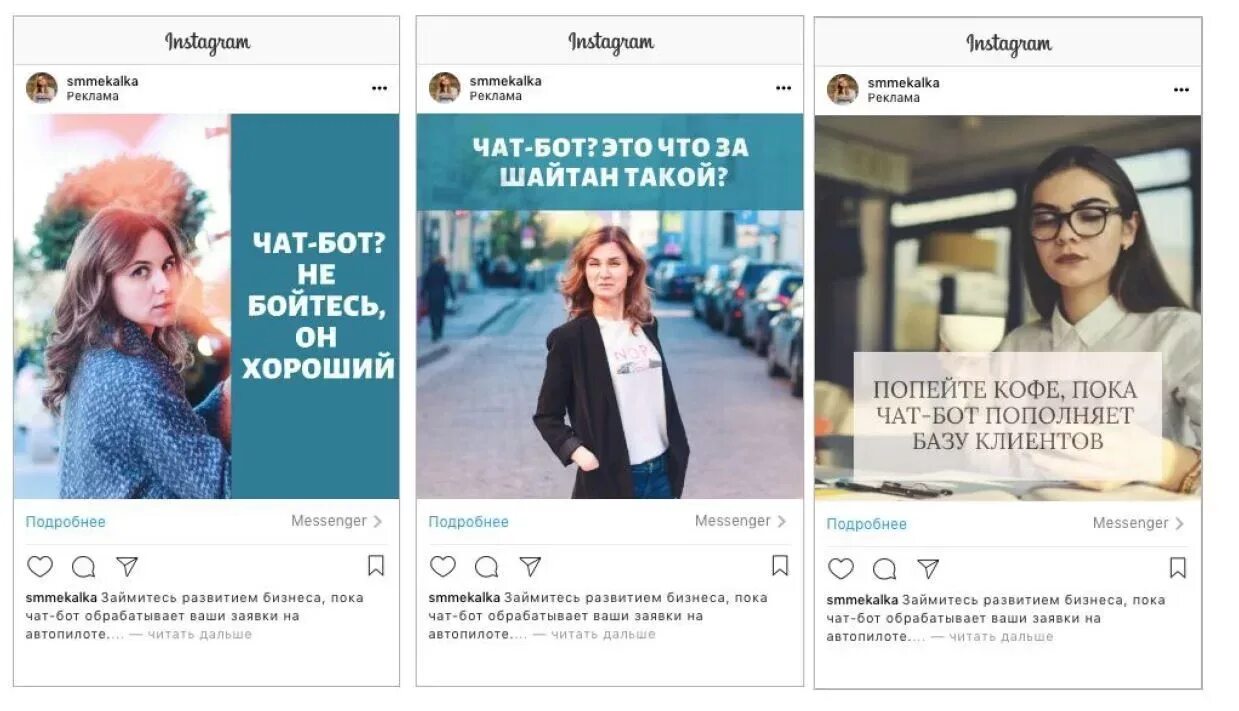1239x711 pixels.
Task: Toggle bookmark save on the middle post
Action: (x=780, y=566)
